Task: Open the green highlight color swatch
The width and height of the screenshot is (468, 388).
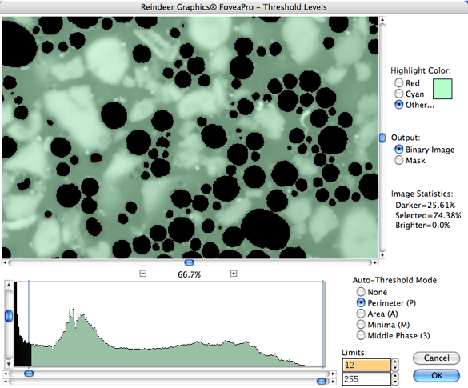Action: (443, 89)
